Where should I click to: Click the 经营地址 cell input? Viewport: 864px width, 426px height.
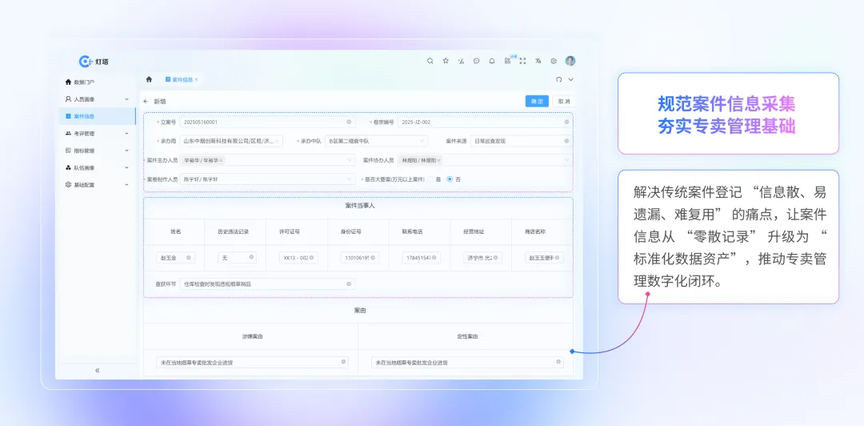pyautogui.click(x=483, y=257)
